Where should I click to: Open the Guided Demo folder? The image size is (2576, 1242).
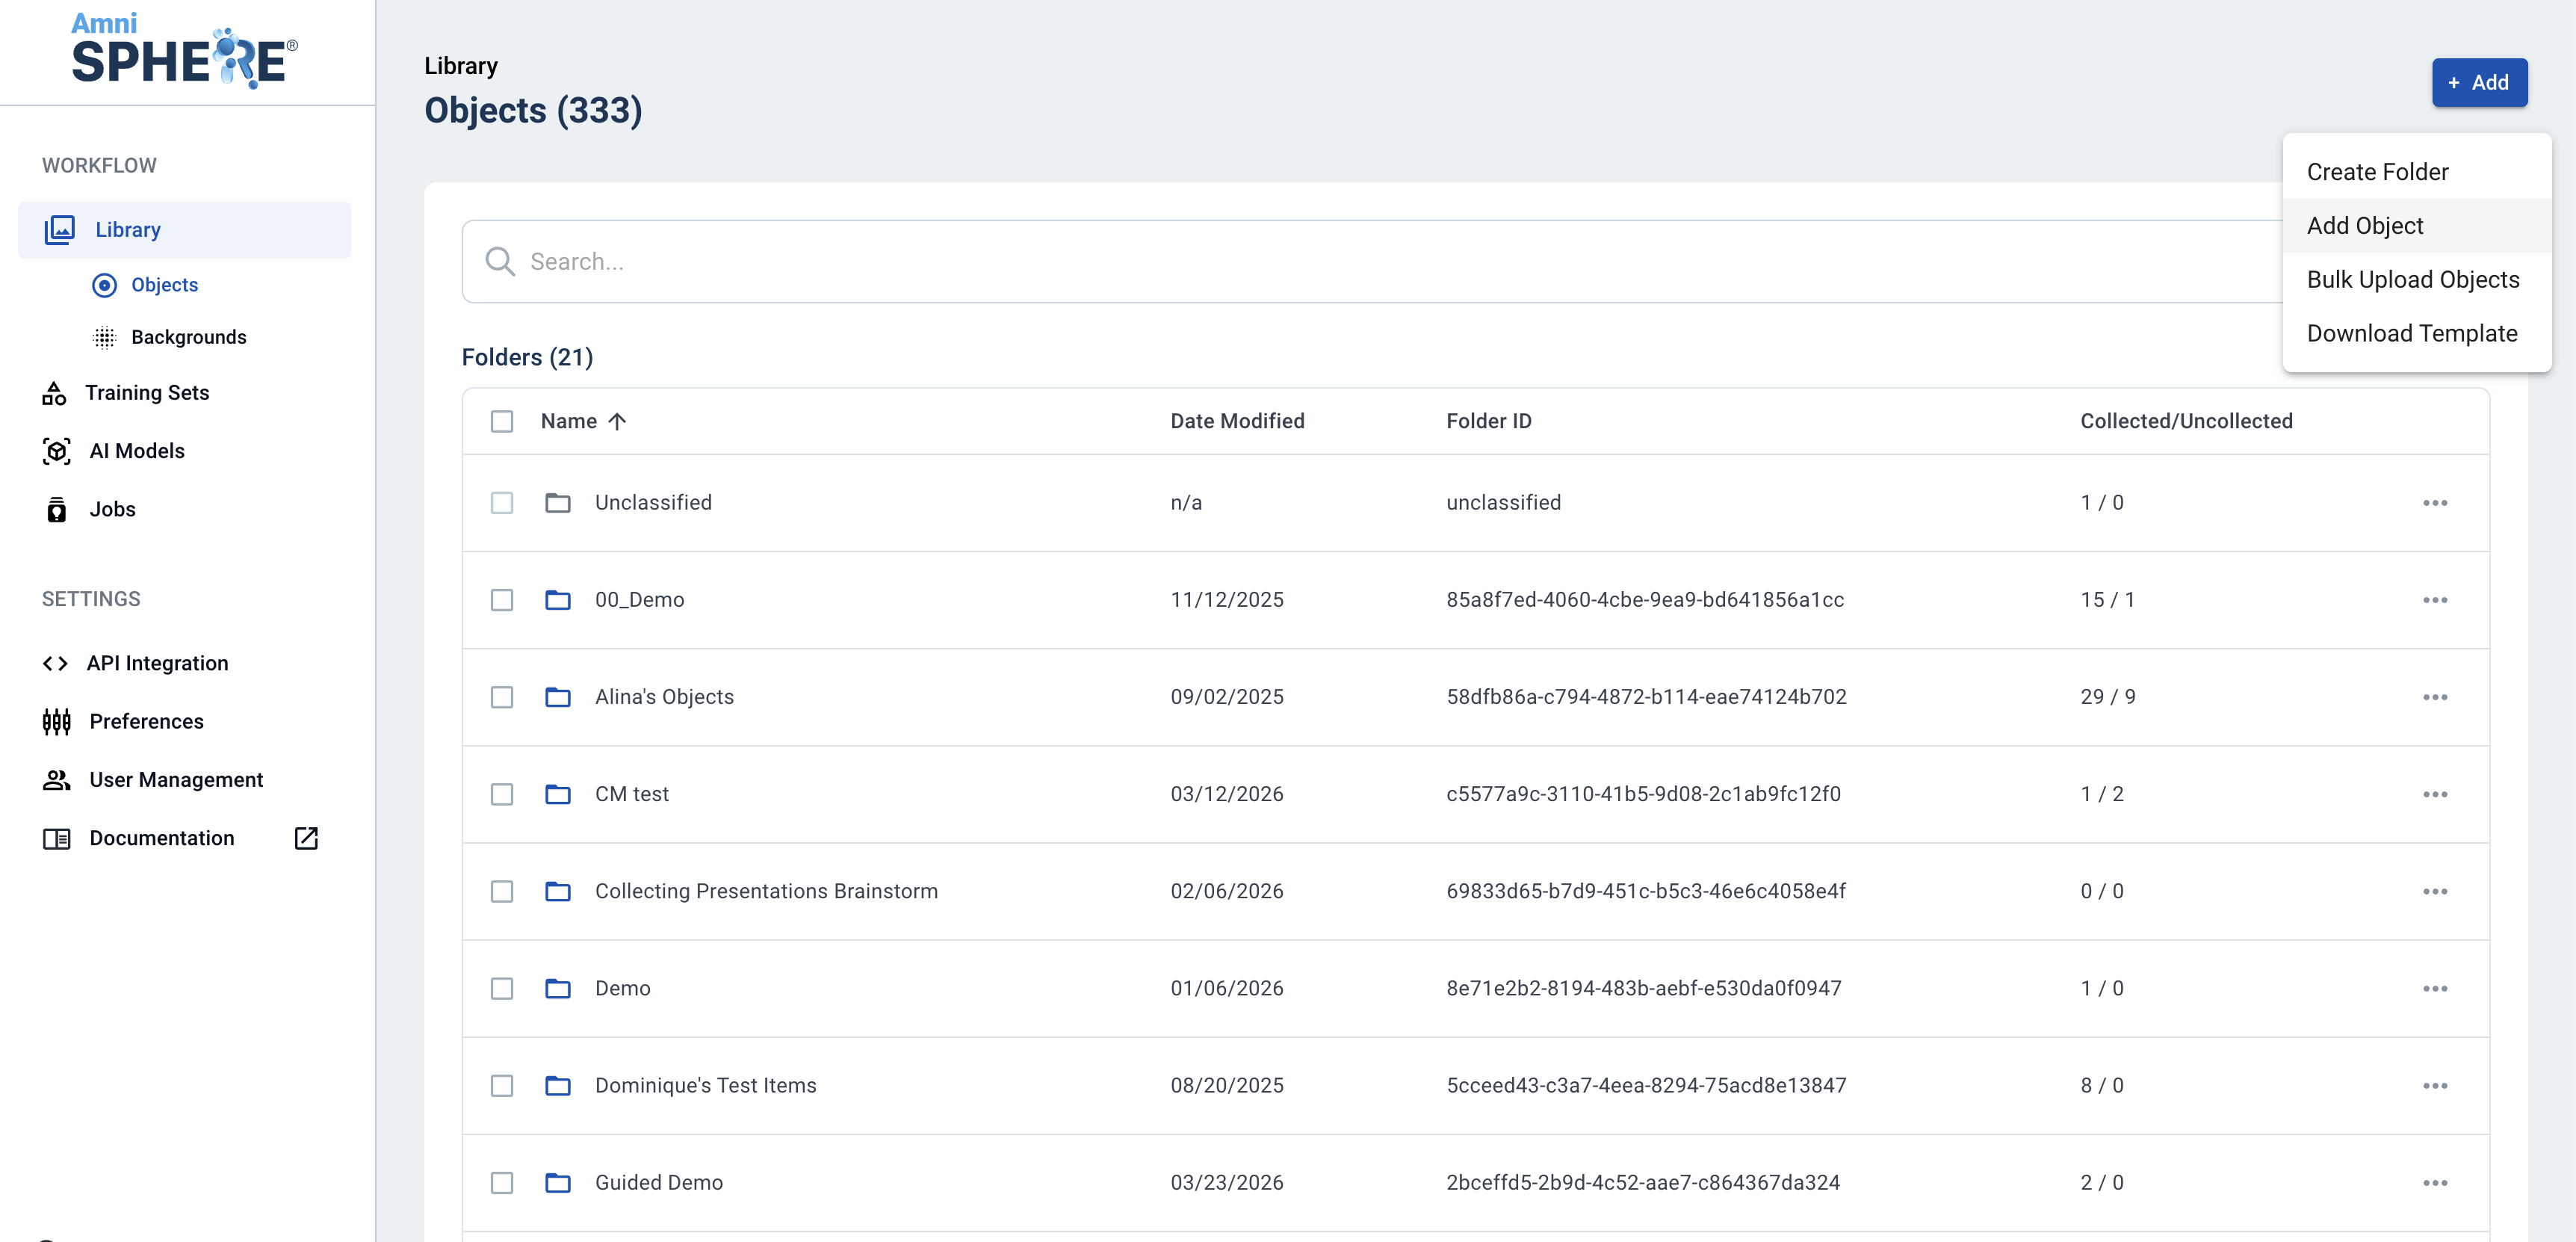658,1182
